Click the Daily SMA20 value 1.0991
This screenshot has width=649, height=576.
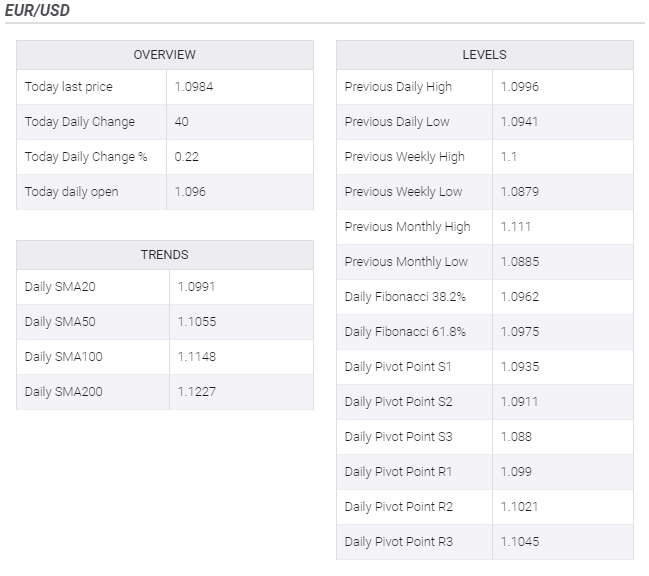(x=196, y=287)
